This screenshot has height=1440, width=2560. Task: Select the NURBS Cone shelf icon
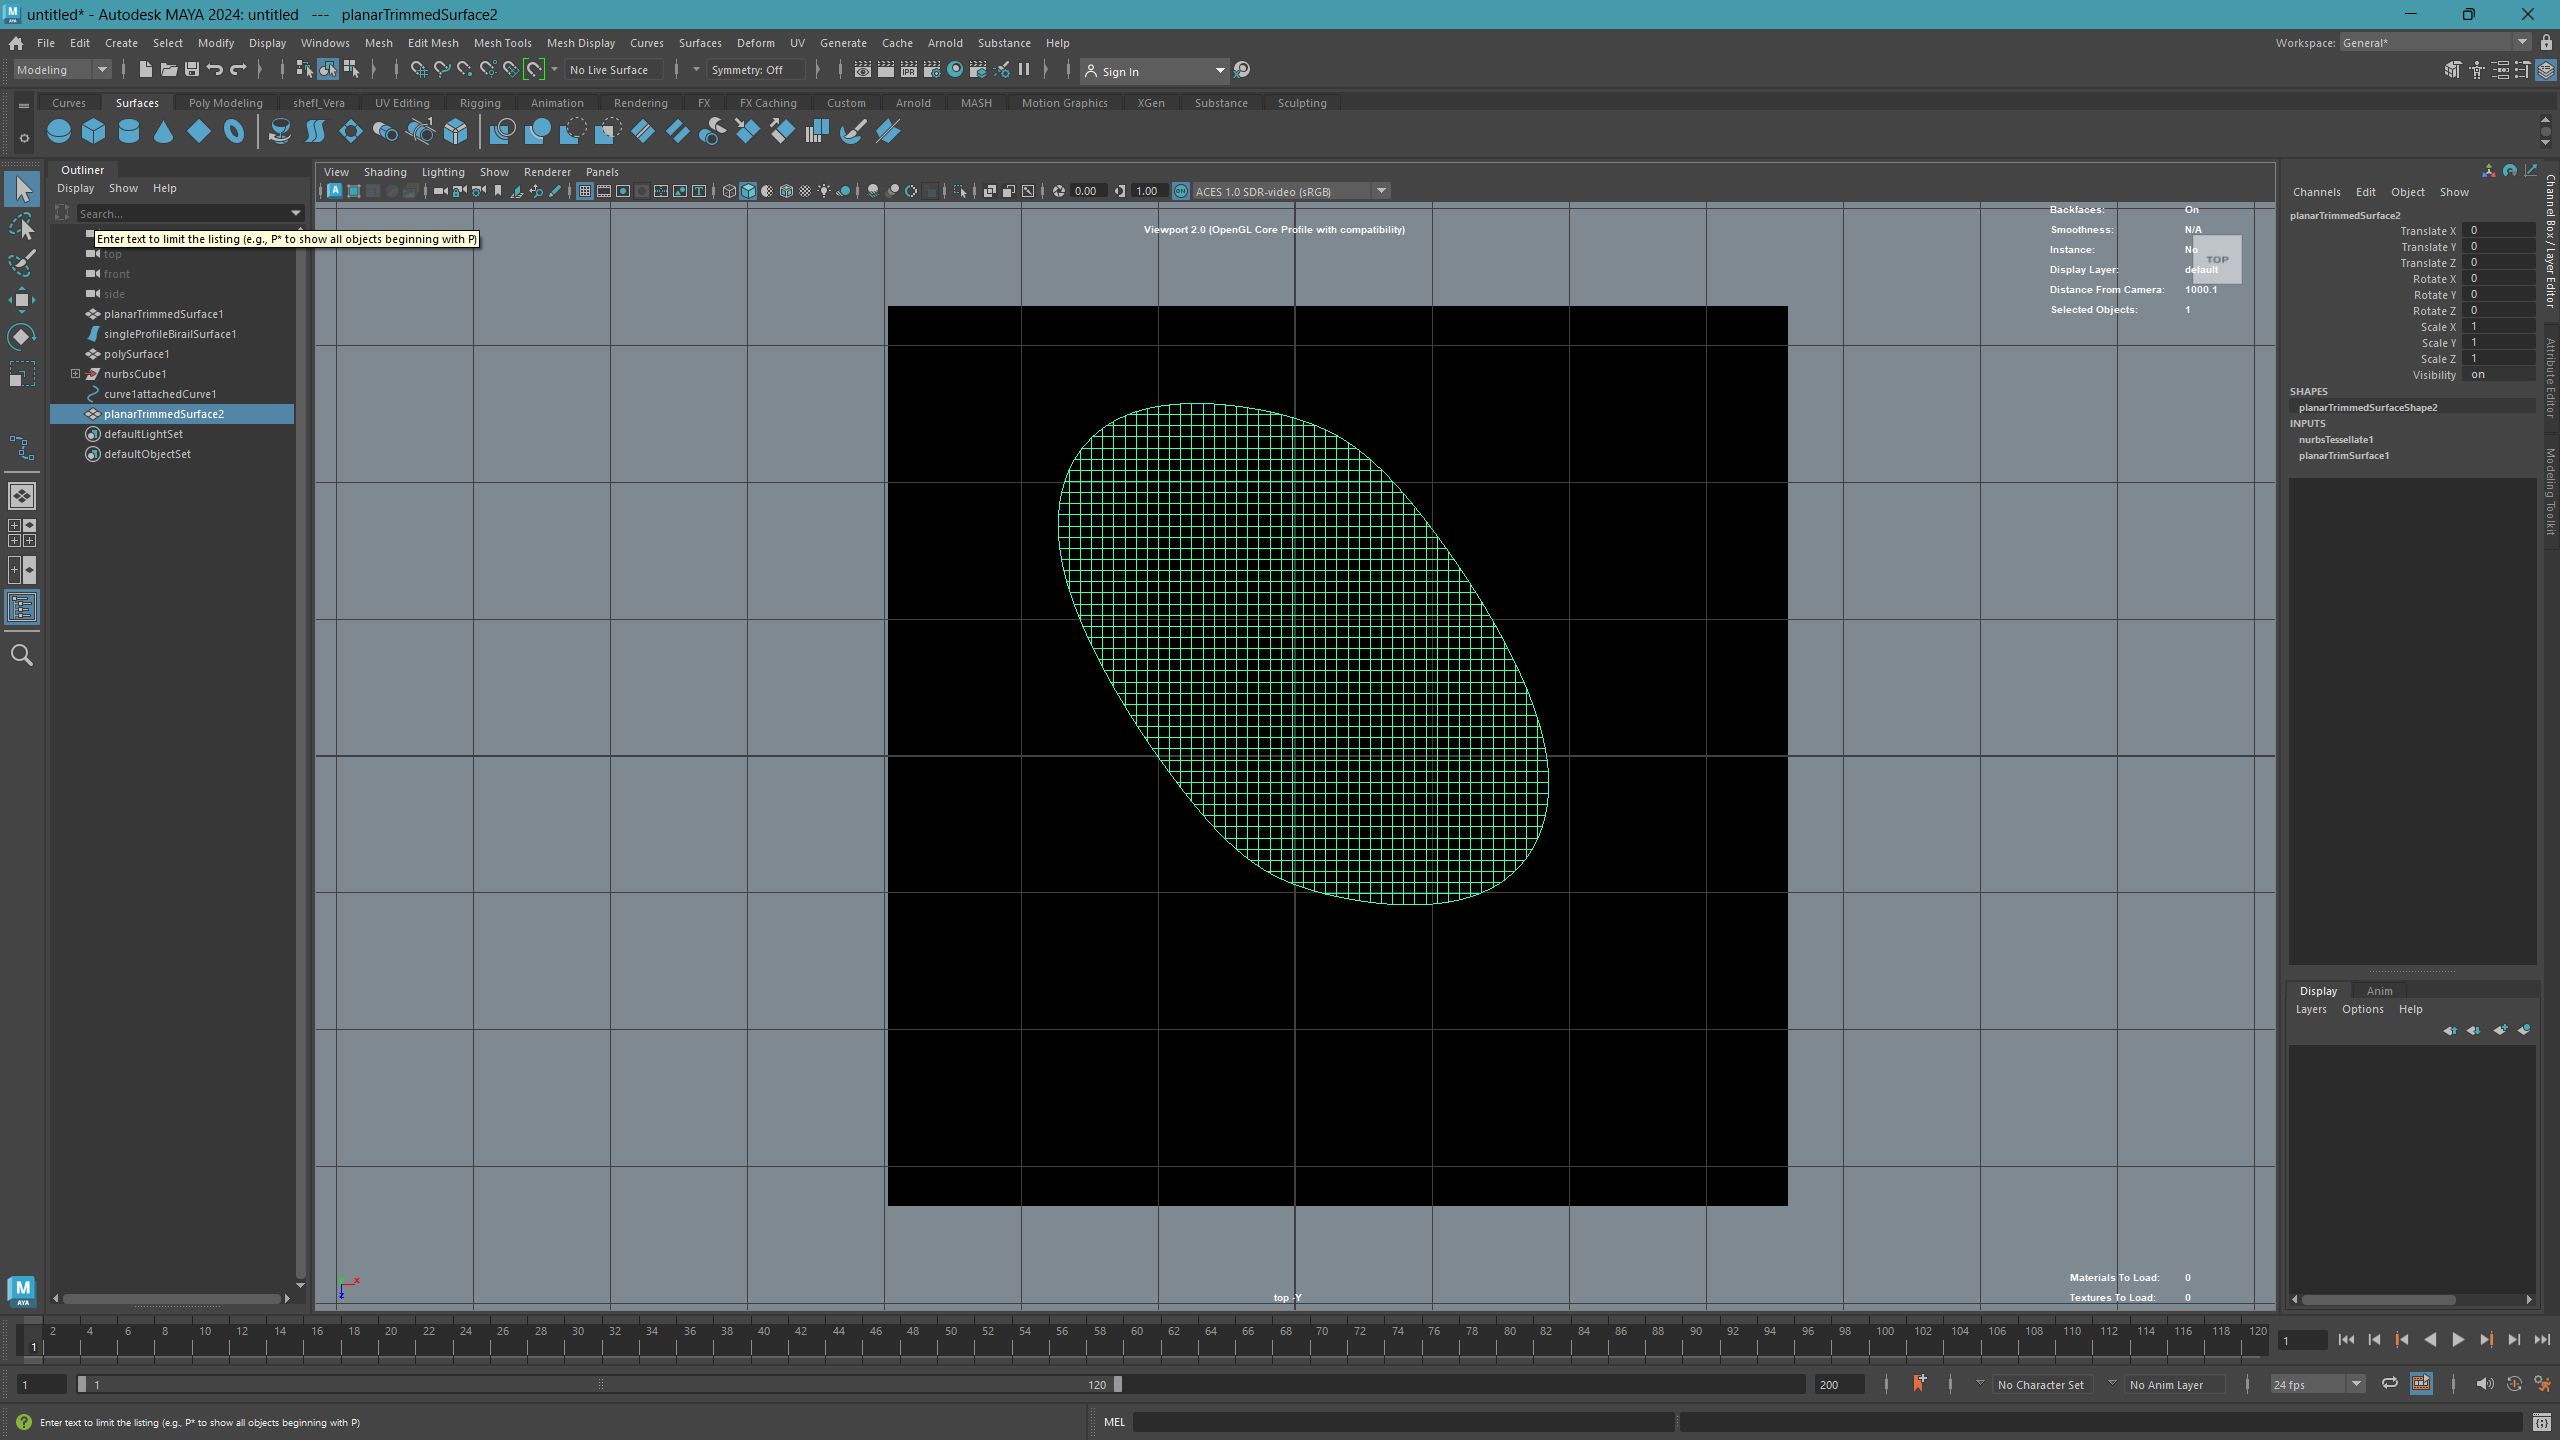(163, 131)
